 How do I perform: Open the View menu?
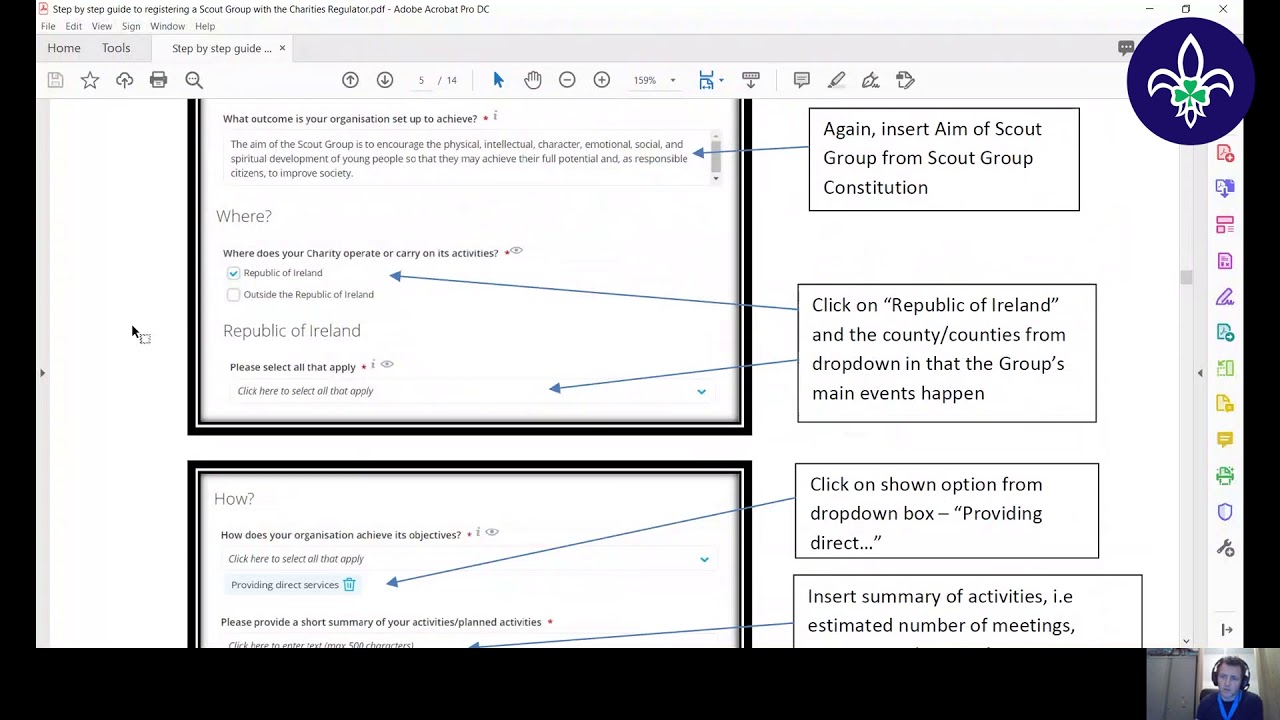coord(102,26)
